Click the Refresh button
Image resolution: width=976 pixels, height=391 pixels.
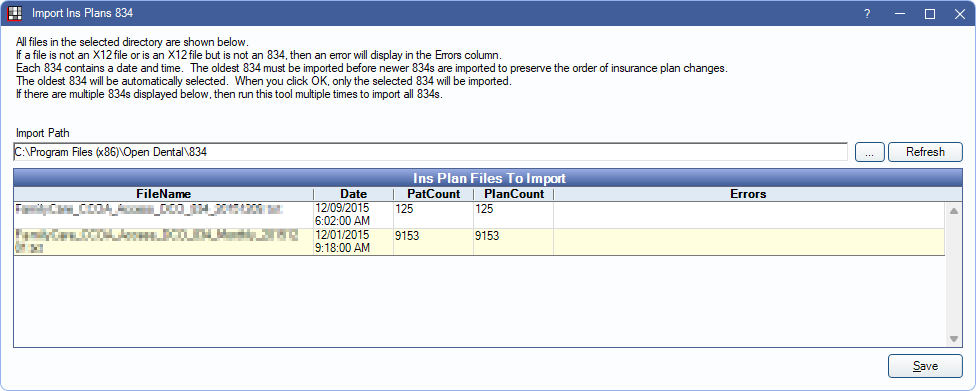click(925, 152)
